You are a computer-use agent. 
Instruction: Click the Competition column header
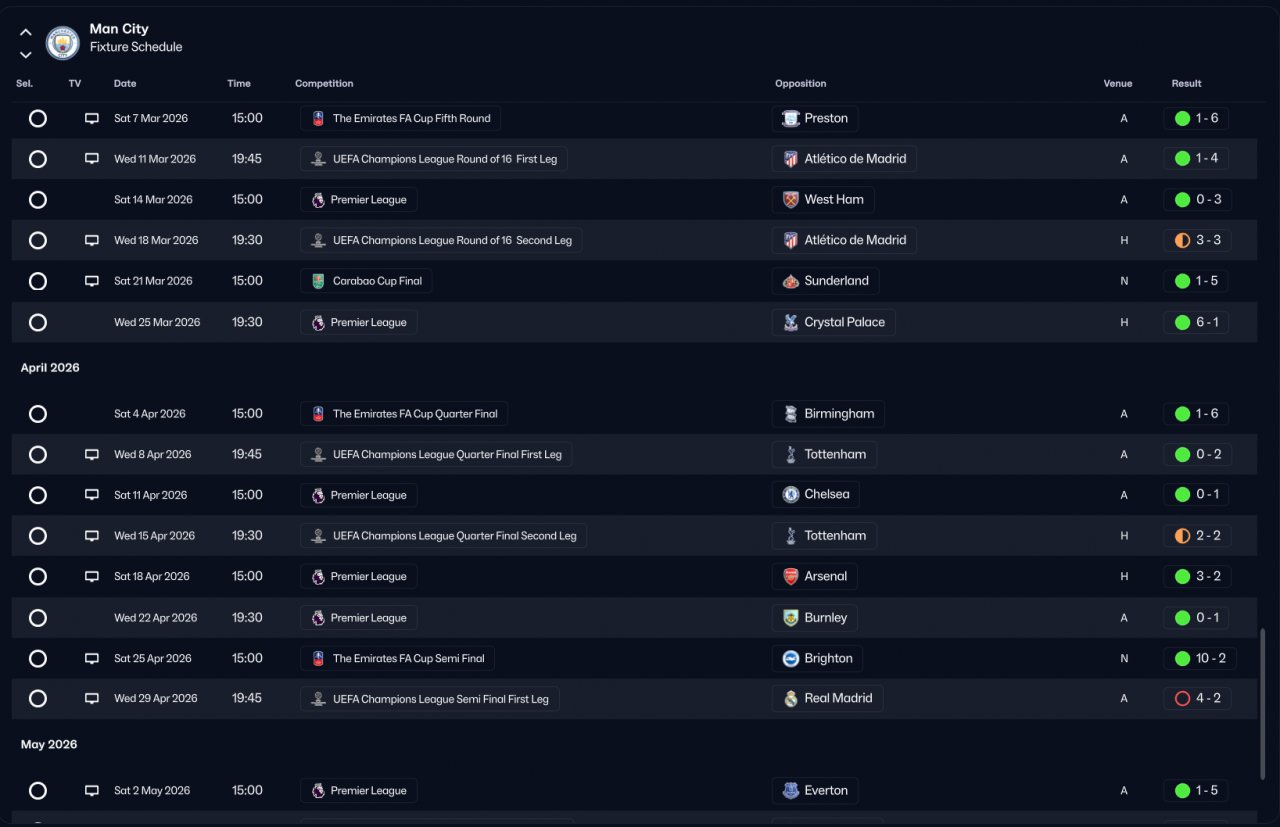coord(324,84)
